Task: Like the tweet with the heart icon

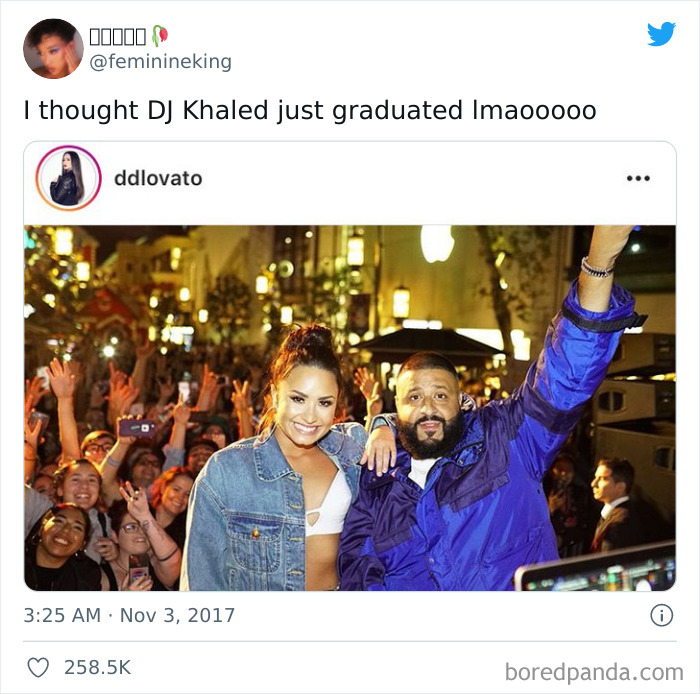Action: click(38, 667)
